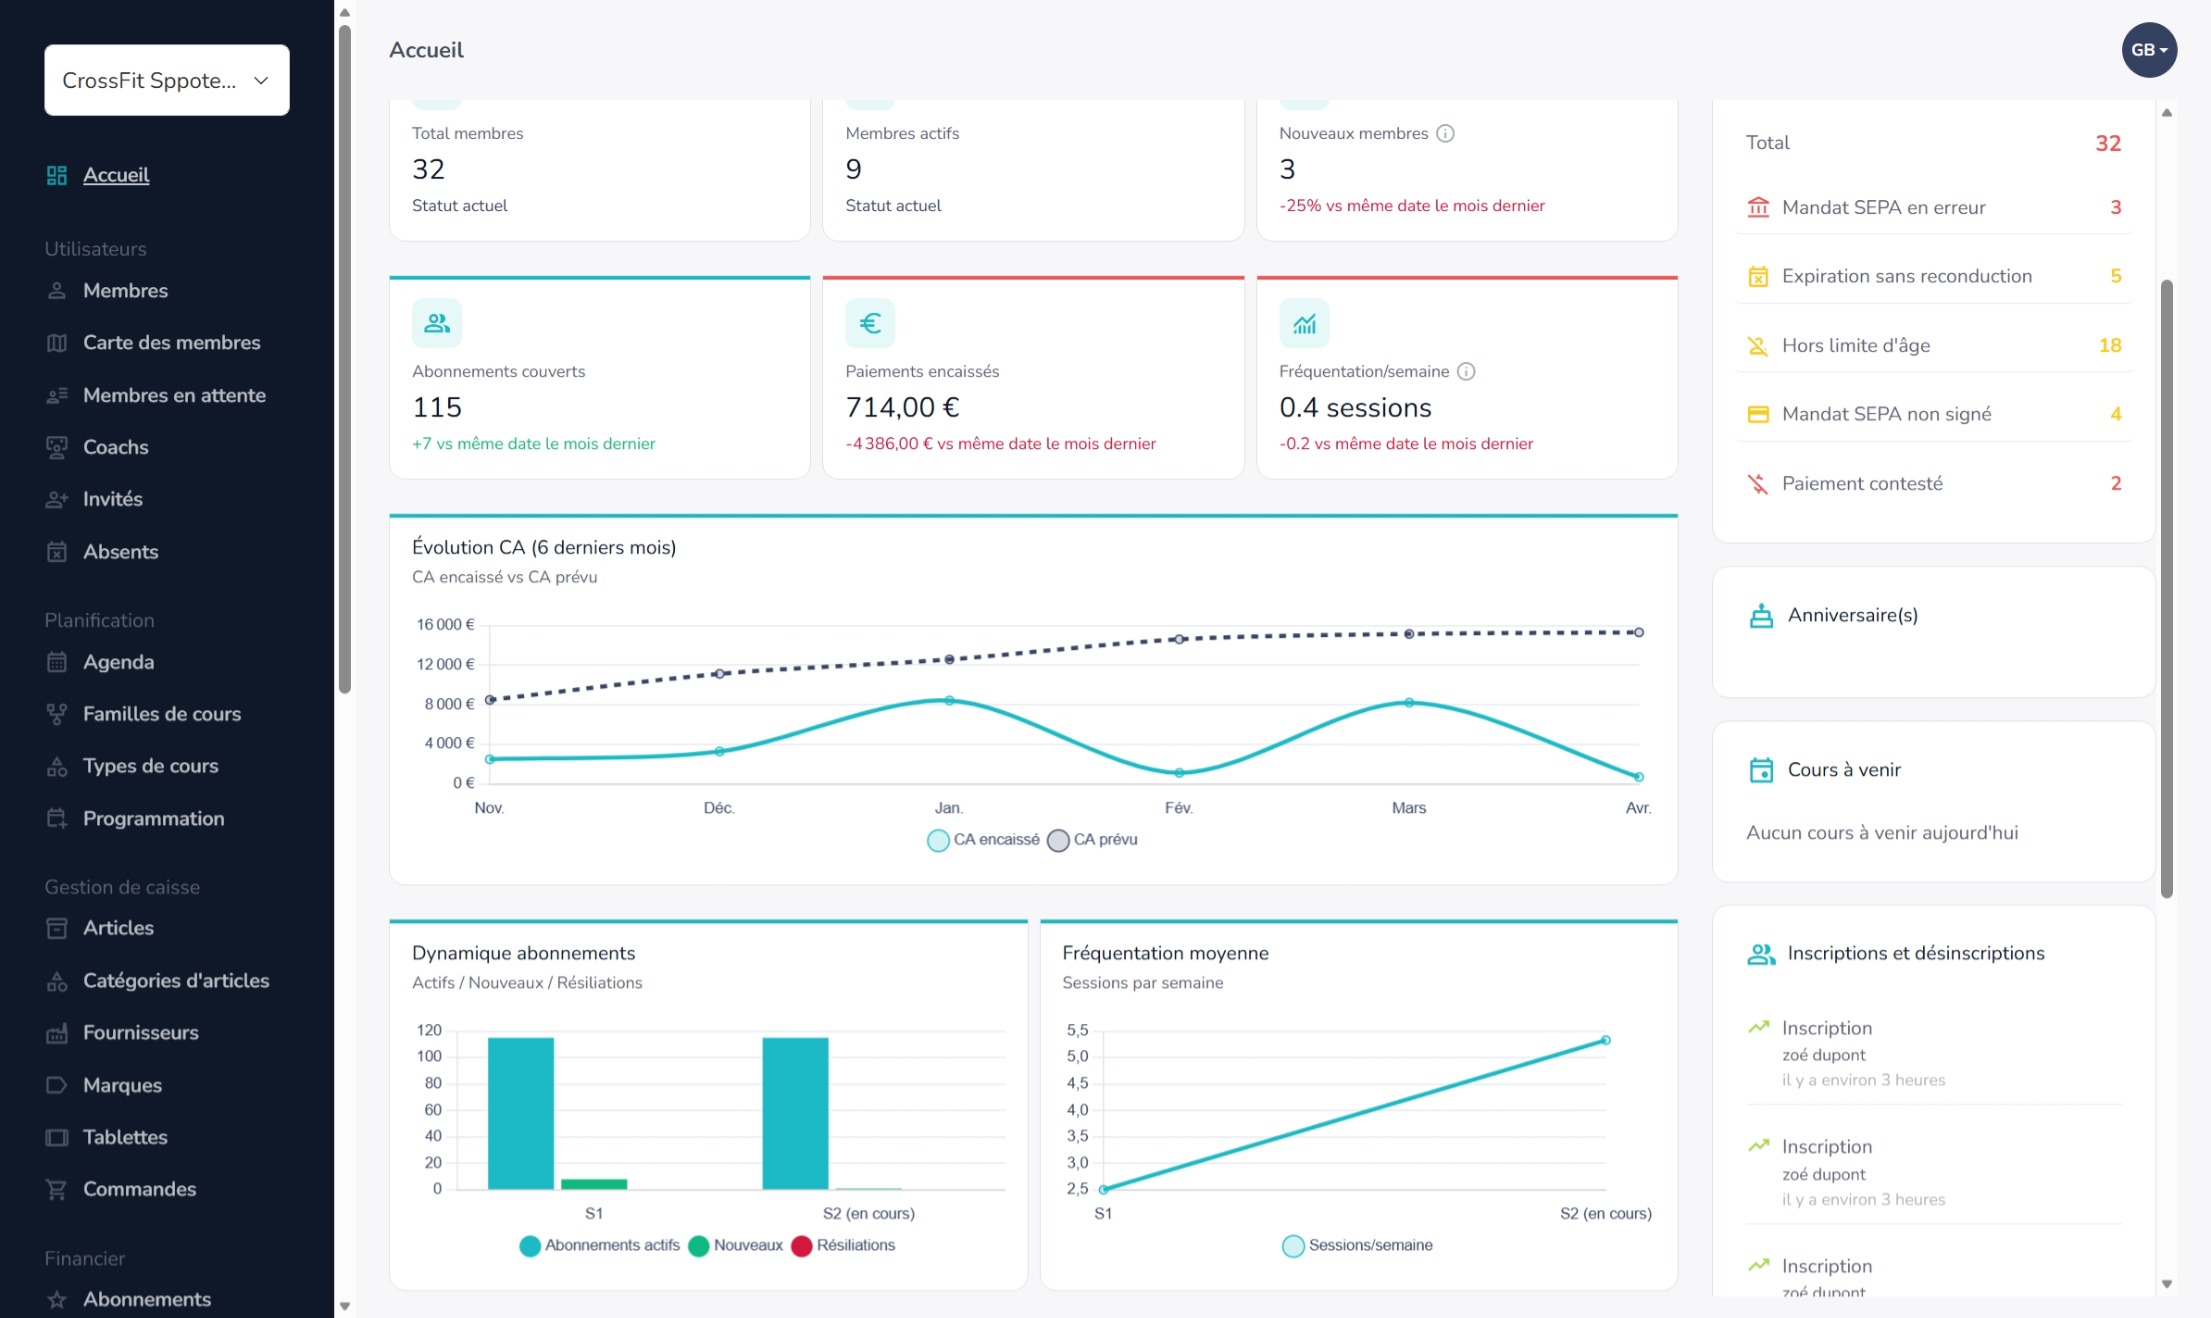
Task: Click the sidebar vertical scrollbar
Action: click(345, 360)
